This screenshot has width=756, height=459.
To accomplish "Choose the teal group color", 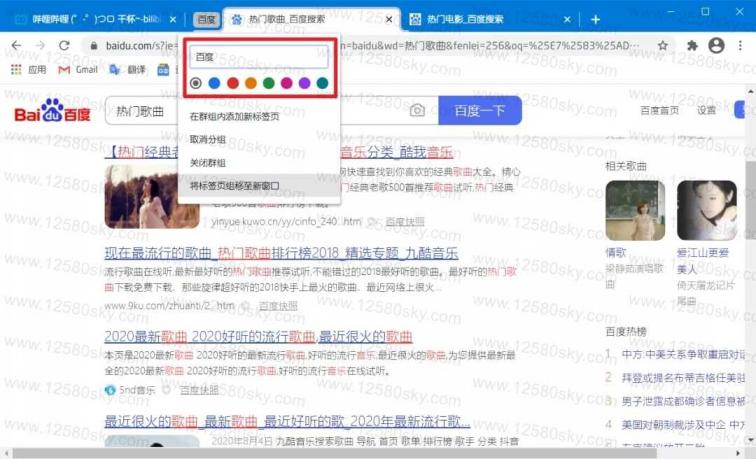I will (x=323, y=83).
